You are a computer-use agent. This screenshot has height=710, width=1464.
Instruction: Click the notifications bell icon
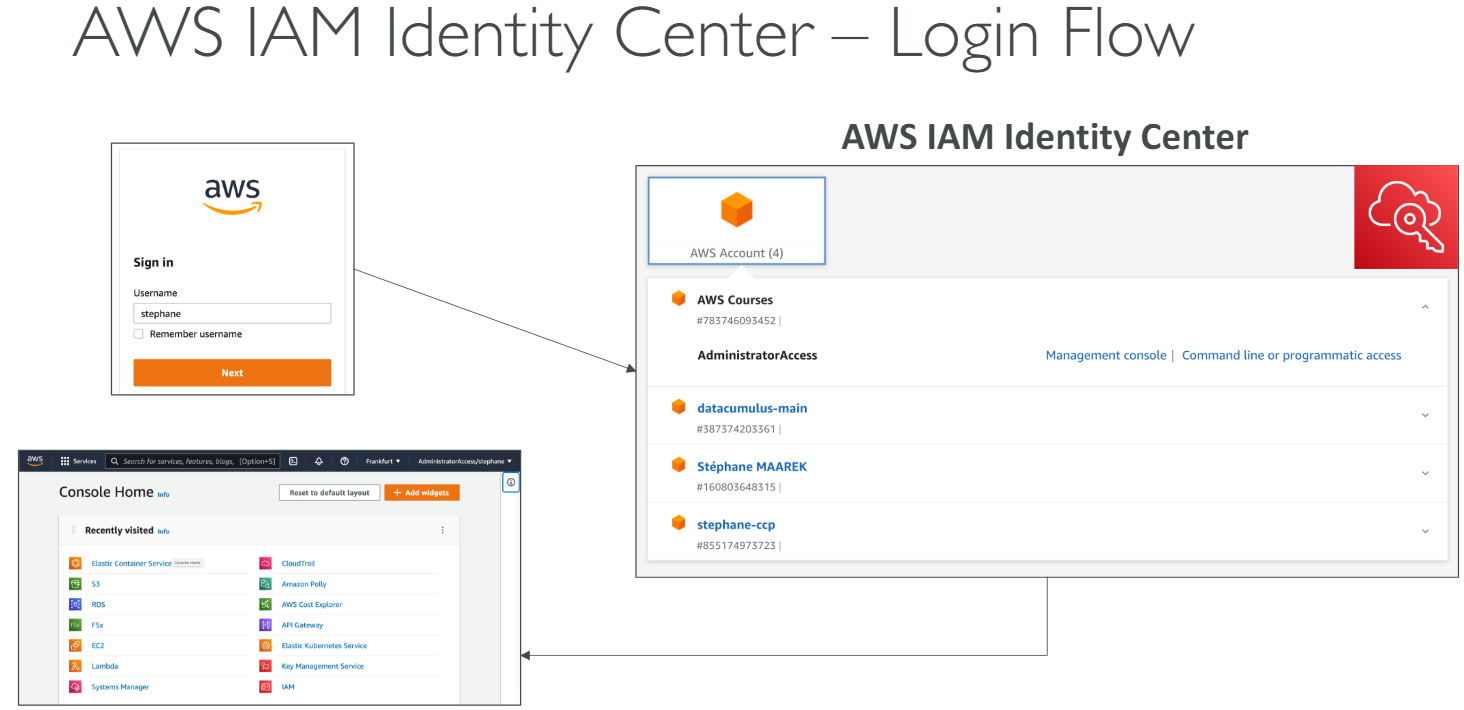319,461
